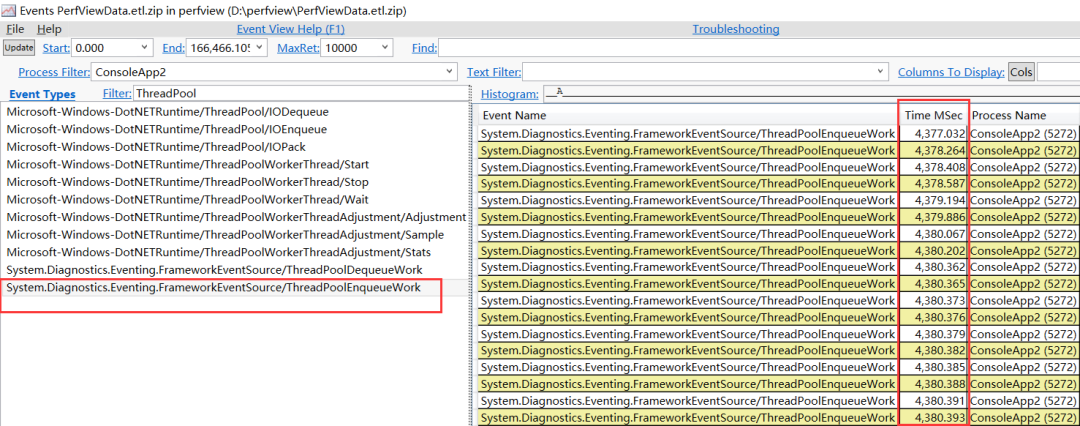Click the Time MSec column header
The width and height of the screenshot is (1080, 426).
click(934, 115)
